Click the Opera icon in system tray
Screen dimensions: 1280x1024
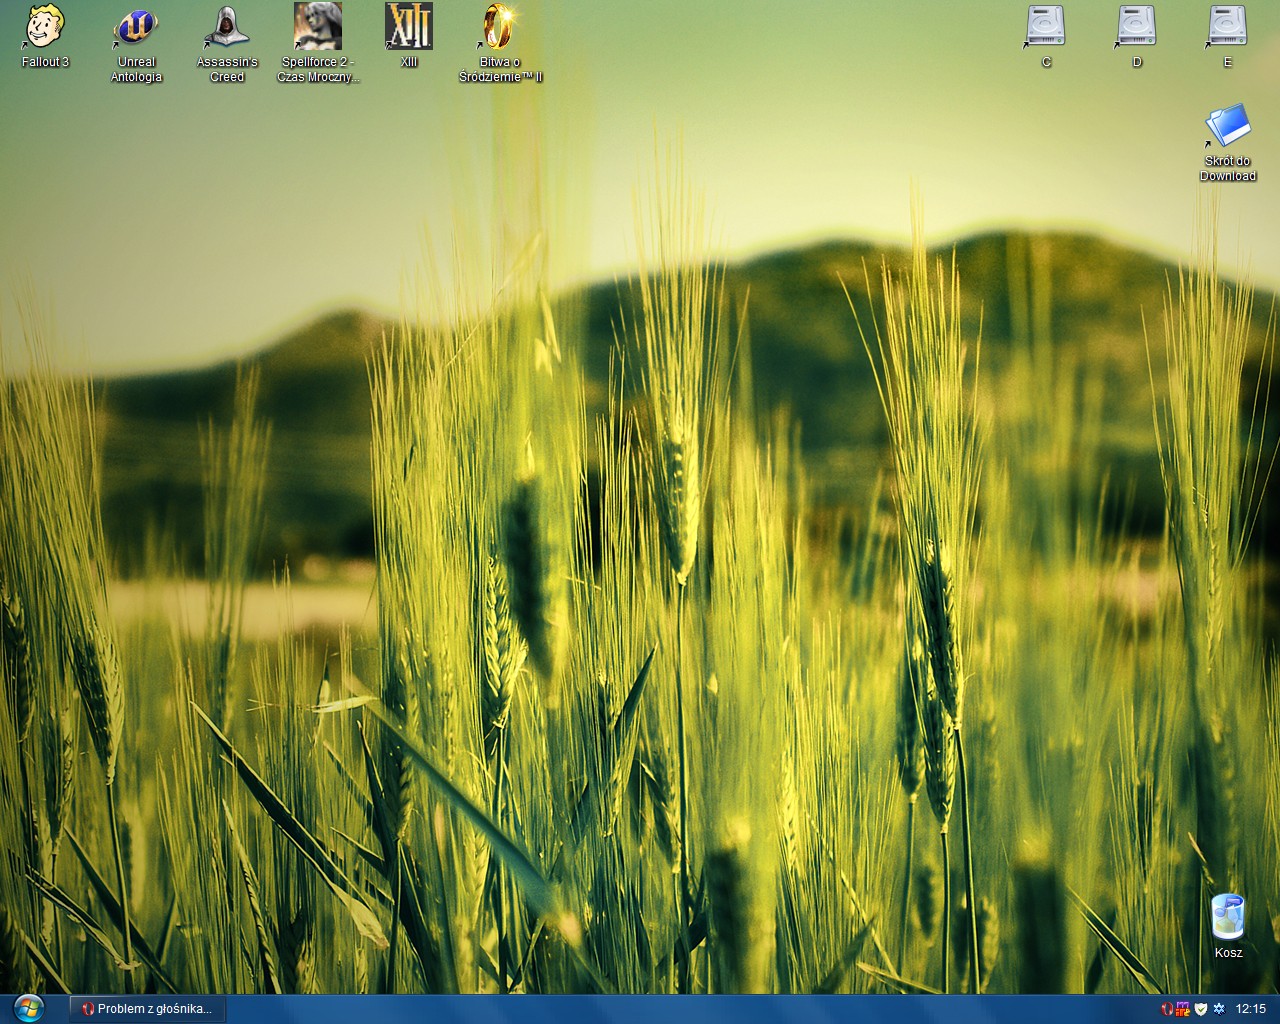(x=1167, y=1009)
